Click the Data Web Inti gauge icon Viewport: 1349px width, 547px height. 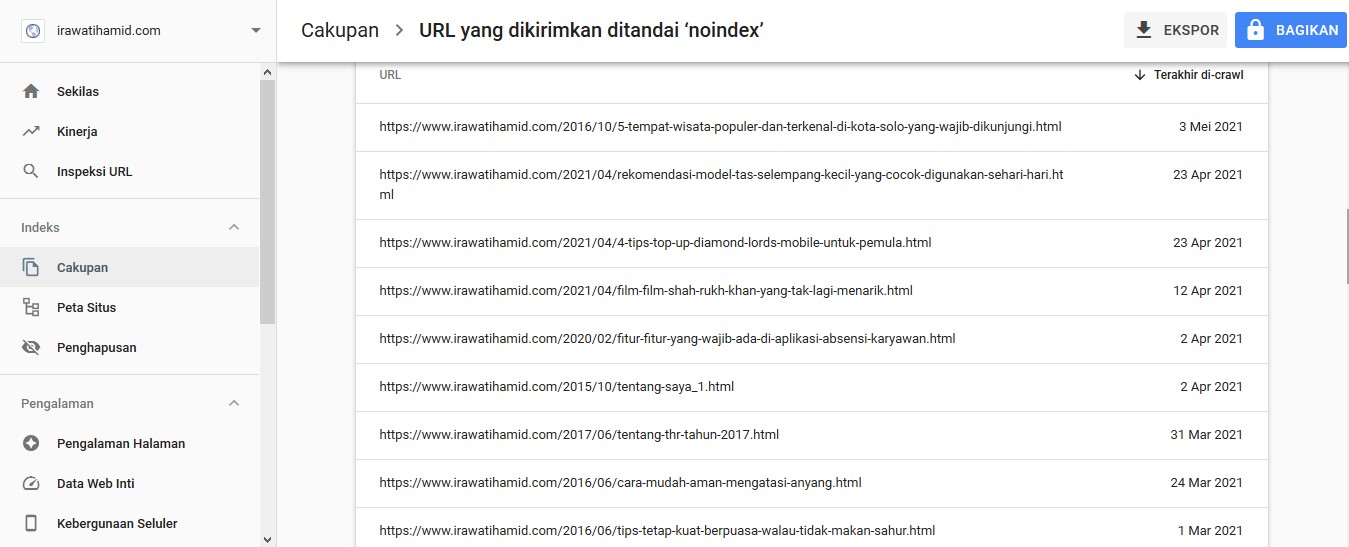pyautogui.click(x=31, y=483)
